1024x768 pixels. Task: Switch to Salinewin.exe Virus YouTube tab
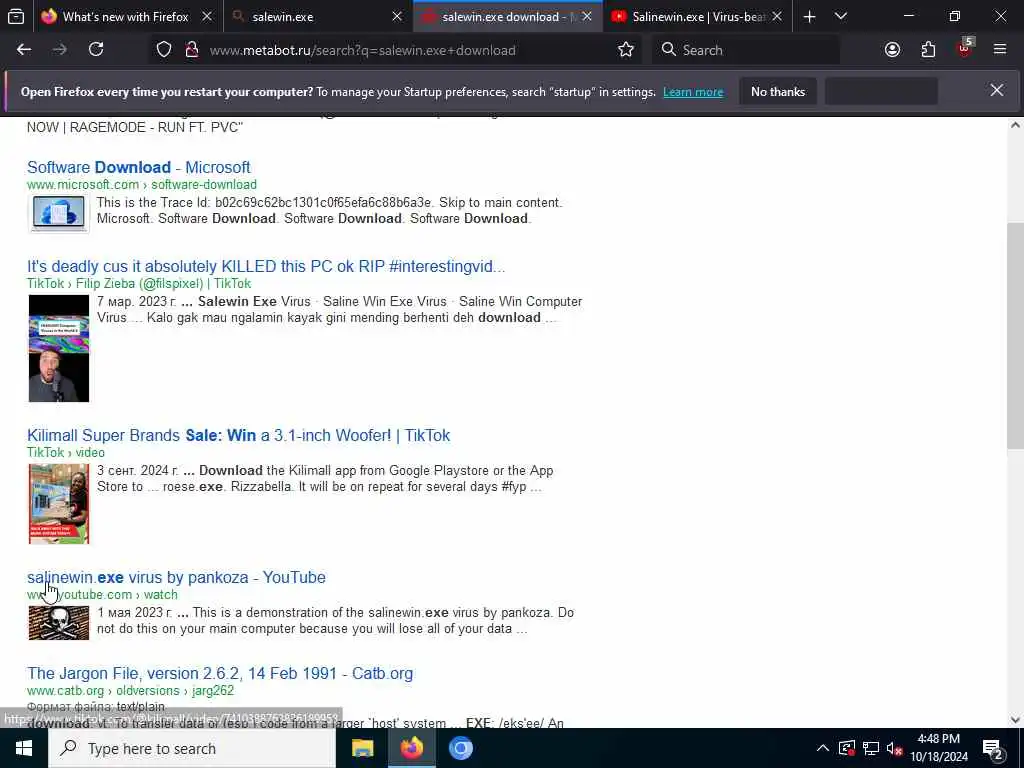click(x=697, y=16)
